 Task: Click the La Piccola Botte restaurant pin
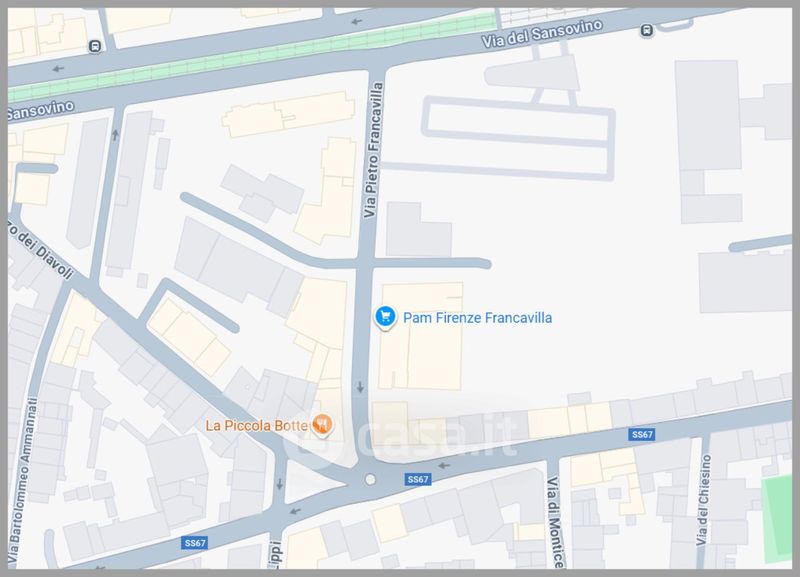click(322, 425)
